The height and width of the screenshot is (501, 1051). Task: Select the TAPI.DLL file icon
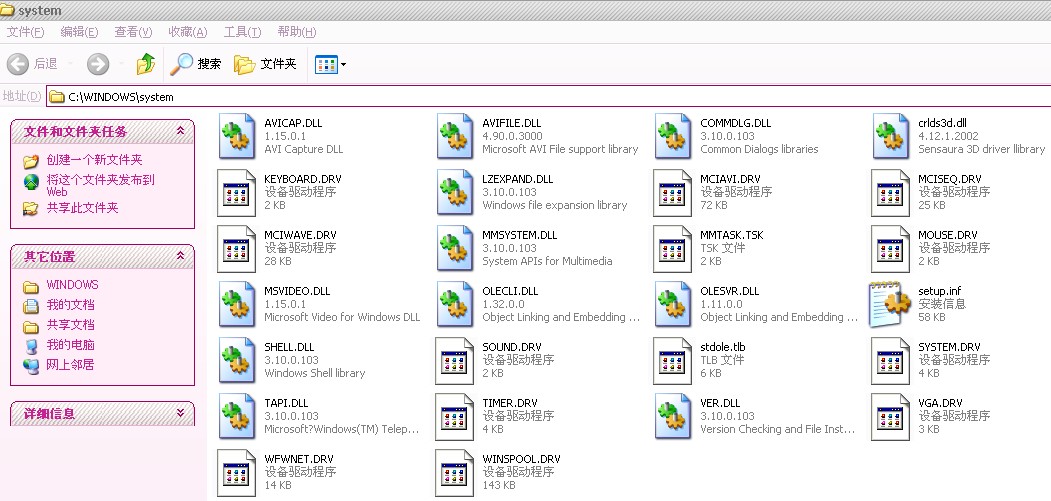click(237, 416)
